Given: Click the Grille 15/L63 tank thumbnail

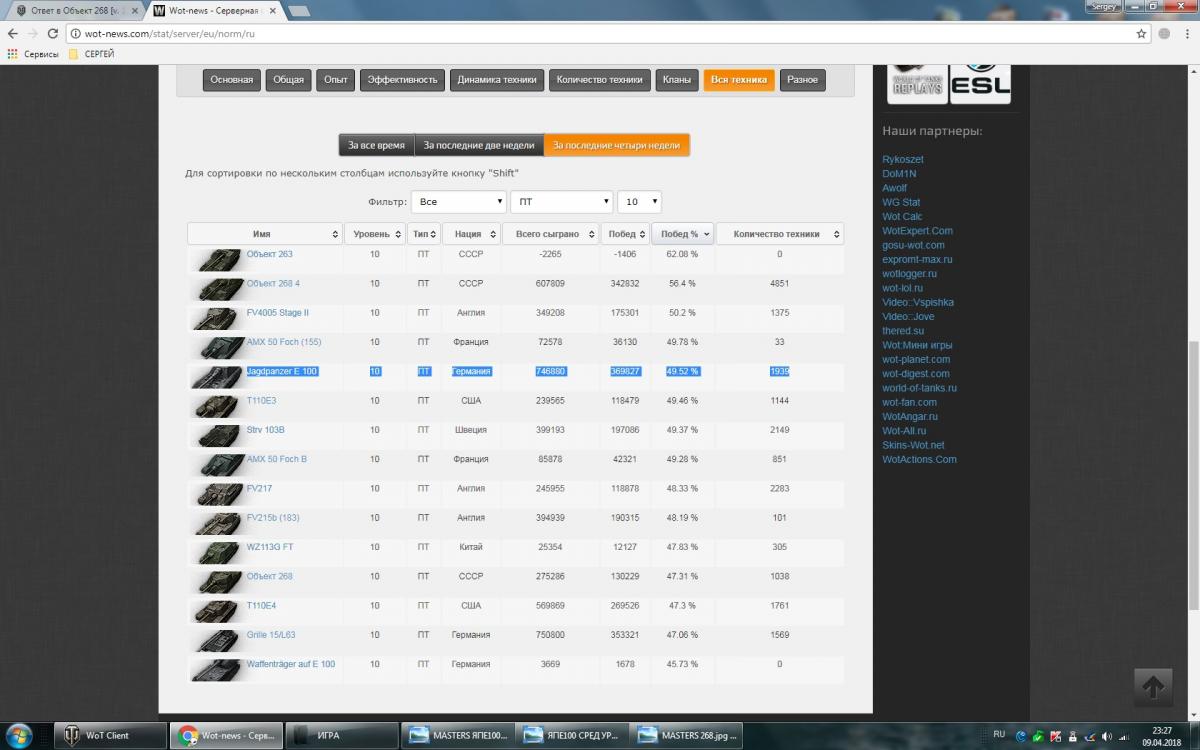Looking at the screenshot, I should point(217,640).
